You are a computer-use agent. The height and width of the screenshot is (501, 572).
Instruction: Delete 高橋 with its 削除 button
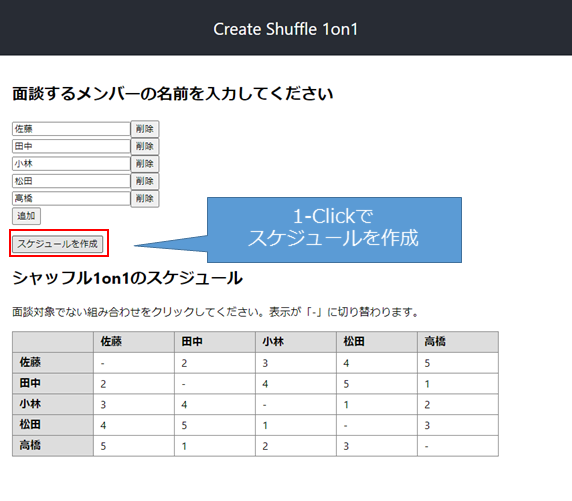click(x=145, y=199)
